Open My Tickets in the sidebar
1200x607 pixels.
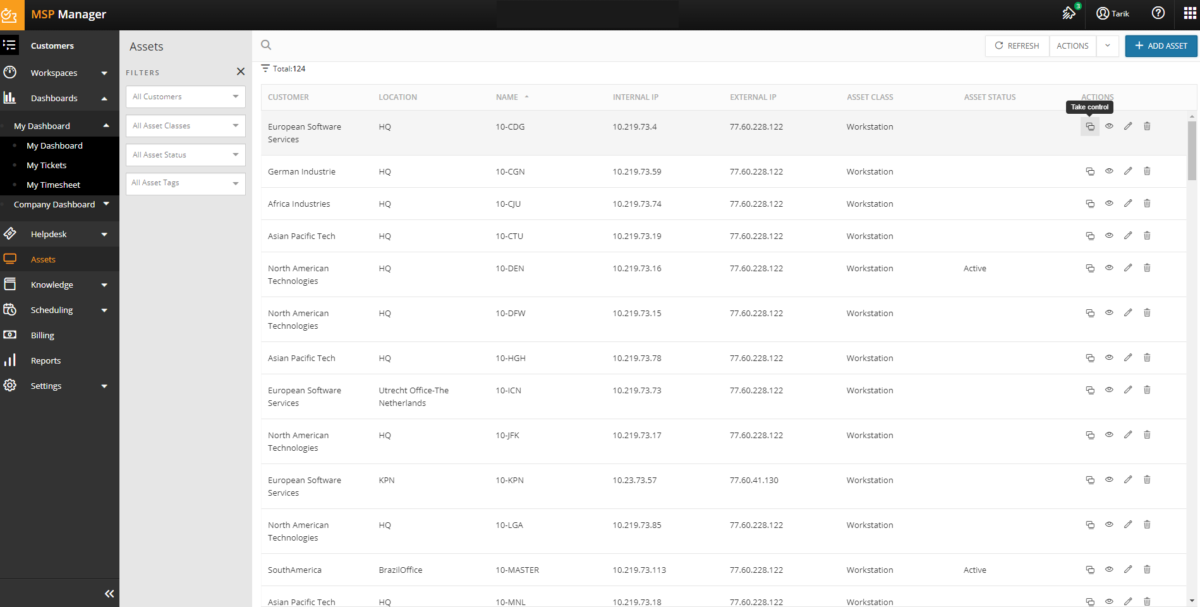[x=46, y=165]
